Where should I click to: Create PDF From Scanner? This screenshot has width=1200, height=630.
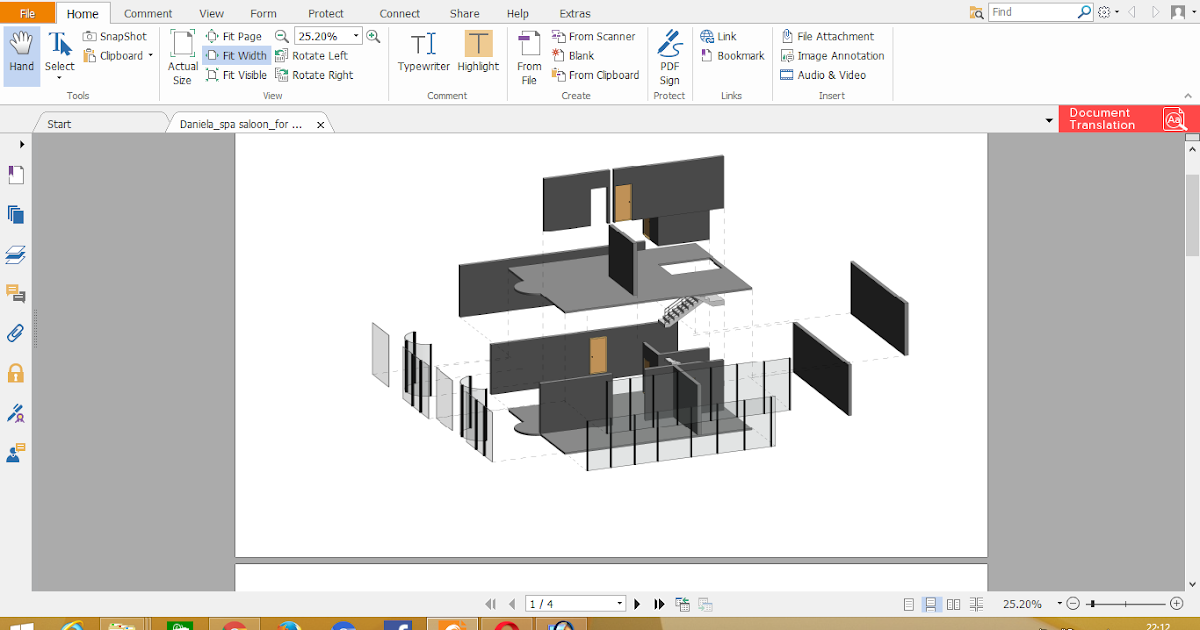coord(597,36)
